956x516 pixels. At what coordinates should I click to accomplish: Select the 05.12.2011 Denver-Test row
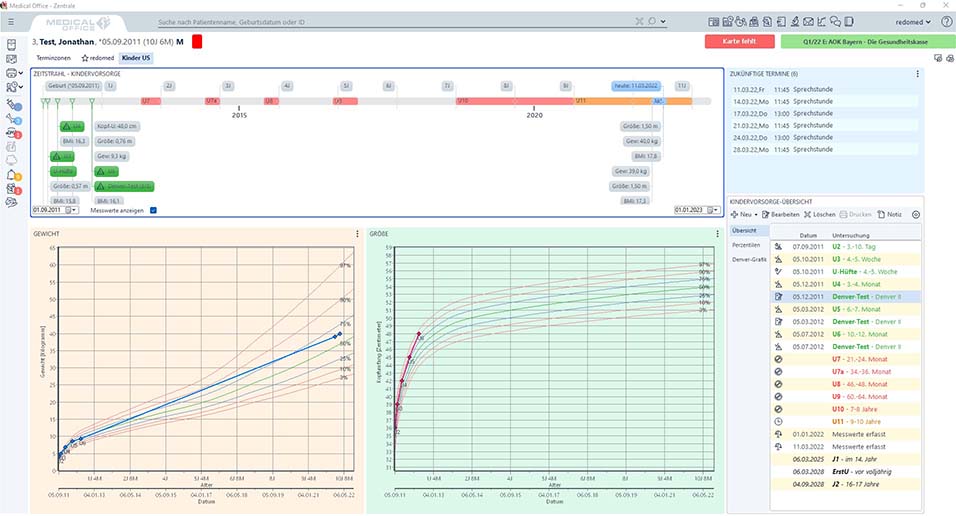[x=846, y=297]
